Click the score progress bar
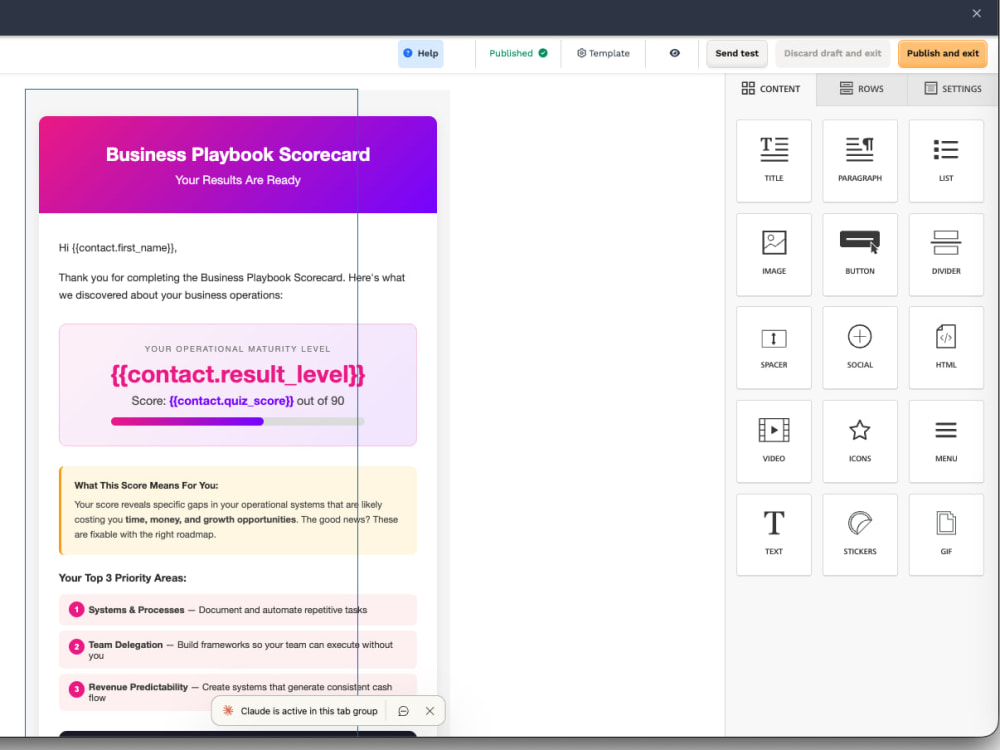 tap(238, 422)
